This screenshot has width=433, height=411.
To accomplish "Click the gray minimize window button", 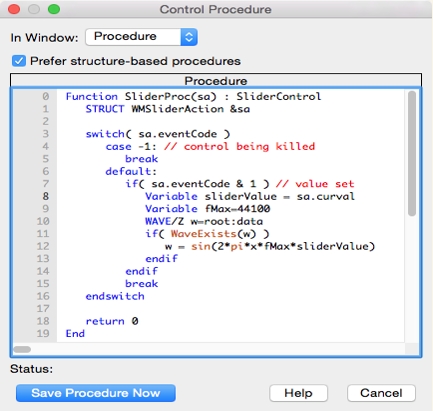I will (x=34, y=9).
